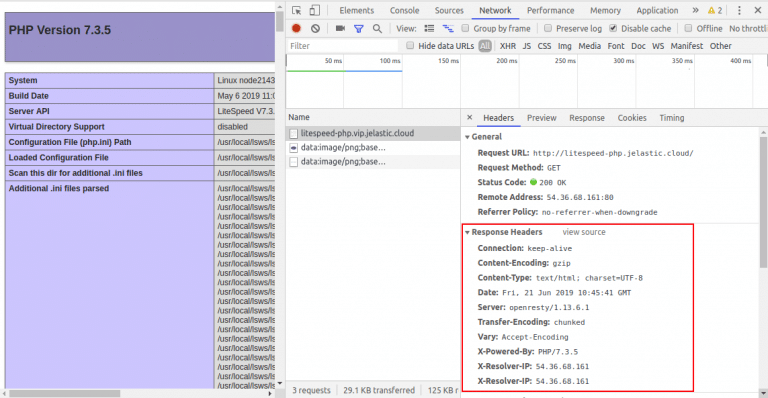Filter requests by JS
The width and height of the screenshot is (768, 398).
(x=527, y=46)
